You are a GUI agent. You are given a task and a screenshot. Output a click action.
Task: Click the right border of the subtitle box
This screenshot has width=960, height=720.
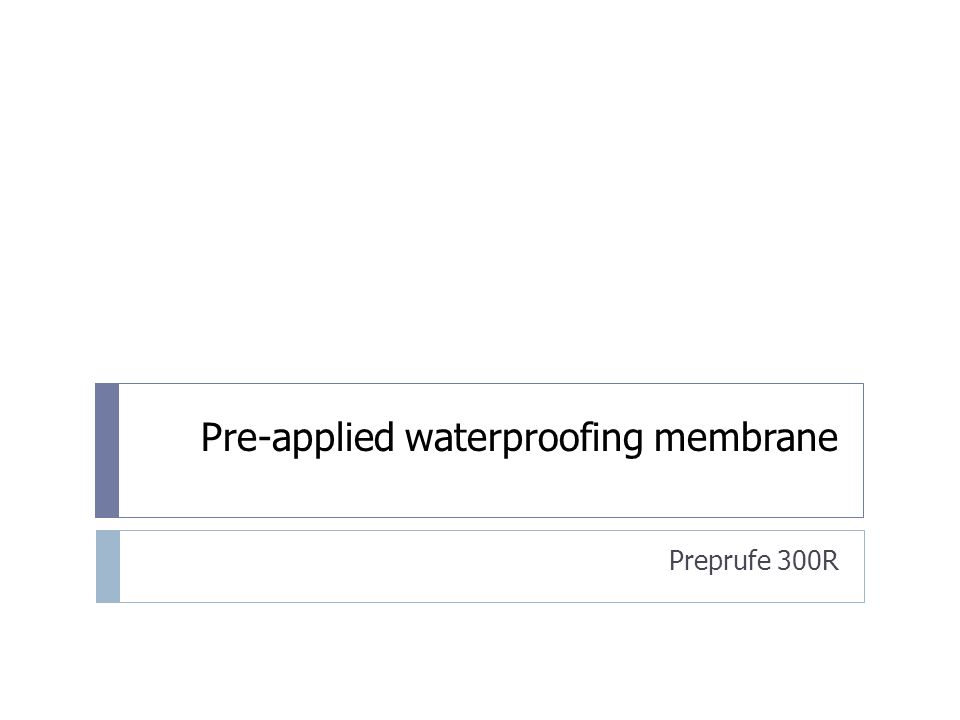tap(864, 566)
